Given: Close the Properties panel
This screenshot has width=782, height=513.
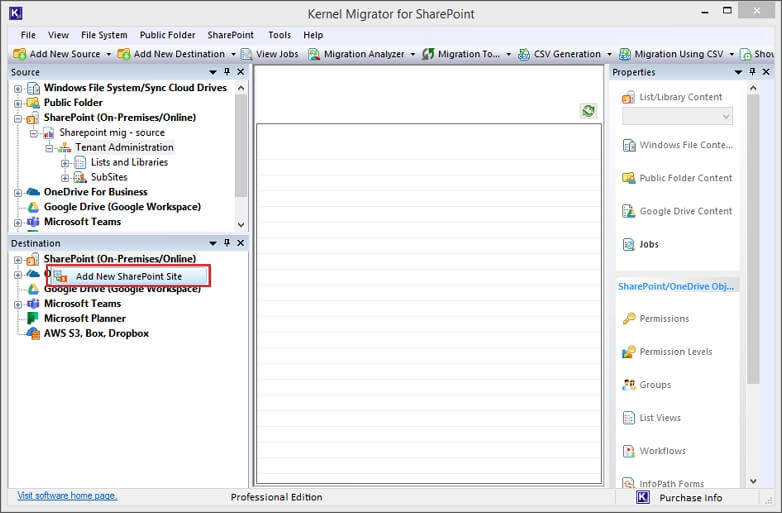Looking at the screenshot, I should coord(766,72).
